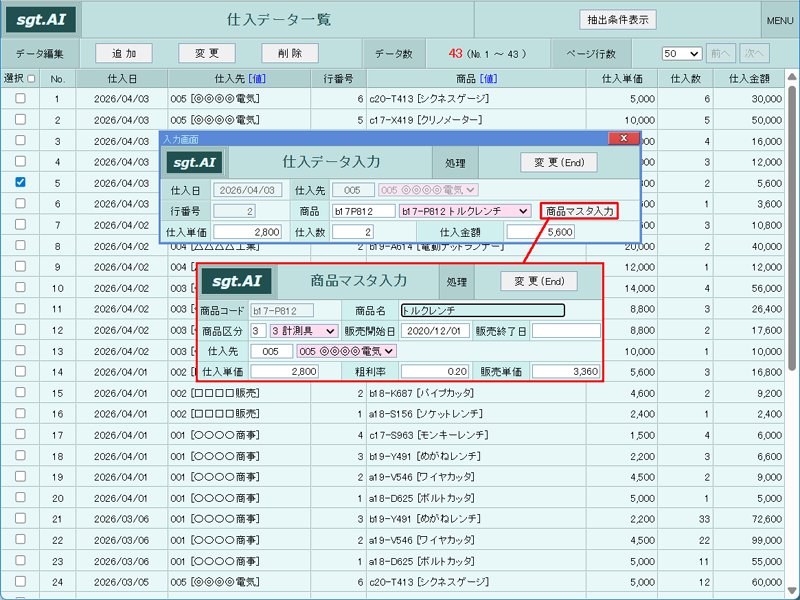The height and width of the screenshot is (600, 800).
Task: Click the 商品 [値] link in the column header
Action: pos(488,79)
